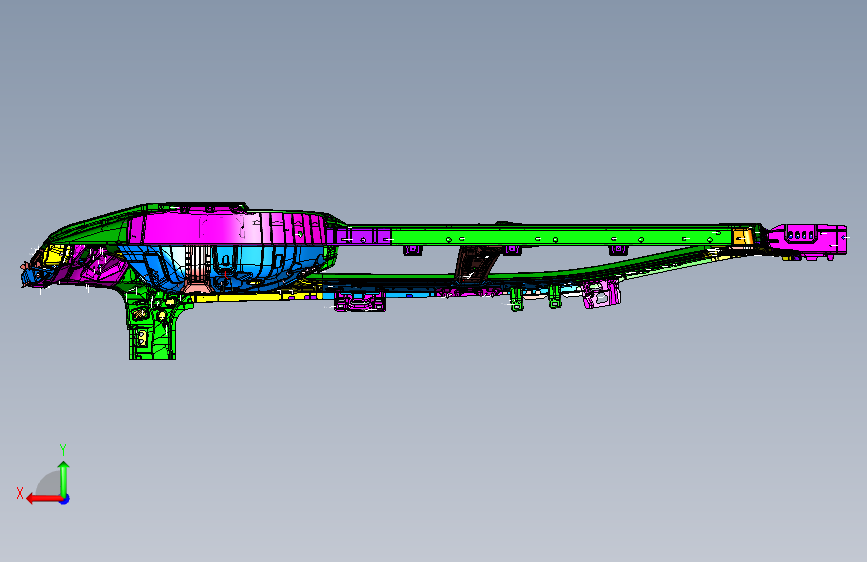The height and width of the screenshot is (562, 867).
Task: Click the blue Z axis dot on the triad
Action: pyautogui.click(x=65, y=500)
